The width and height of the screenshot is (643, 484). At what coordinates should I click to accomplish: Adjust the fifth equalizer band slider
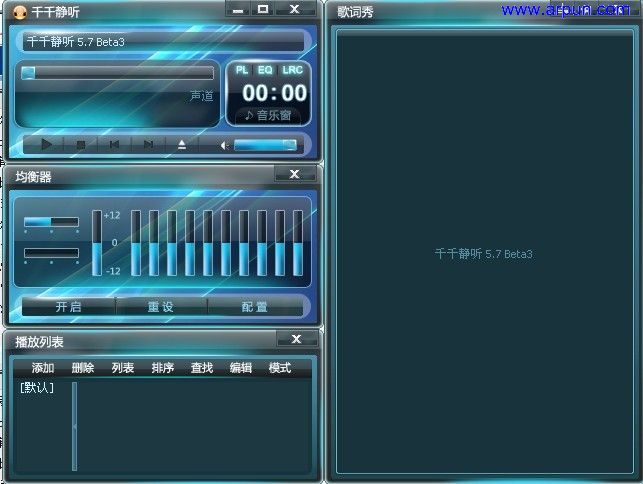(208, 243)
